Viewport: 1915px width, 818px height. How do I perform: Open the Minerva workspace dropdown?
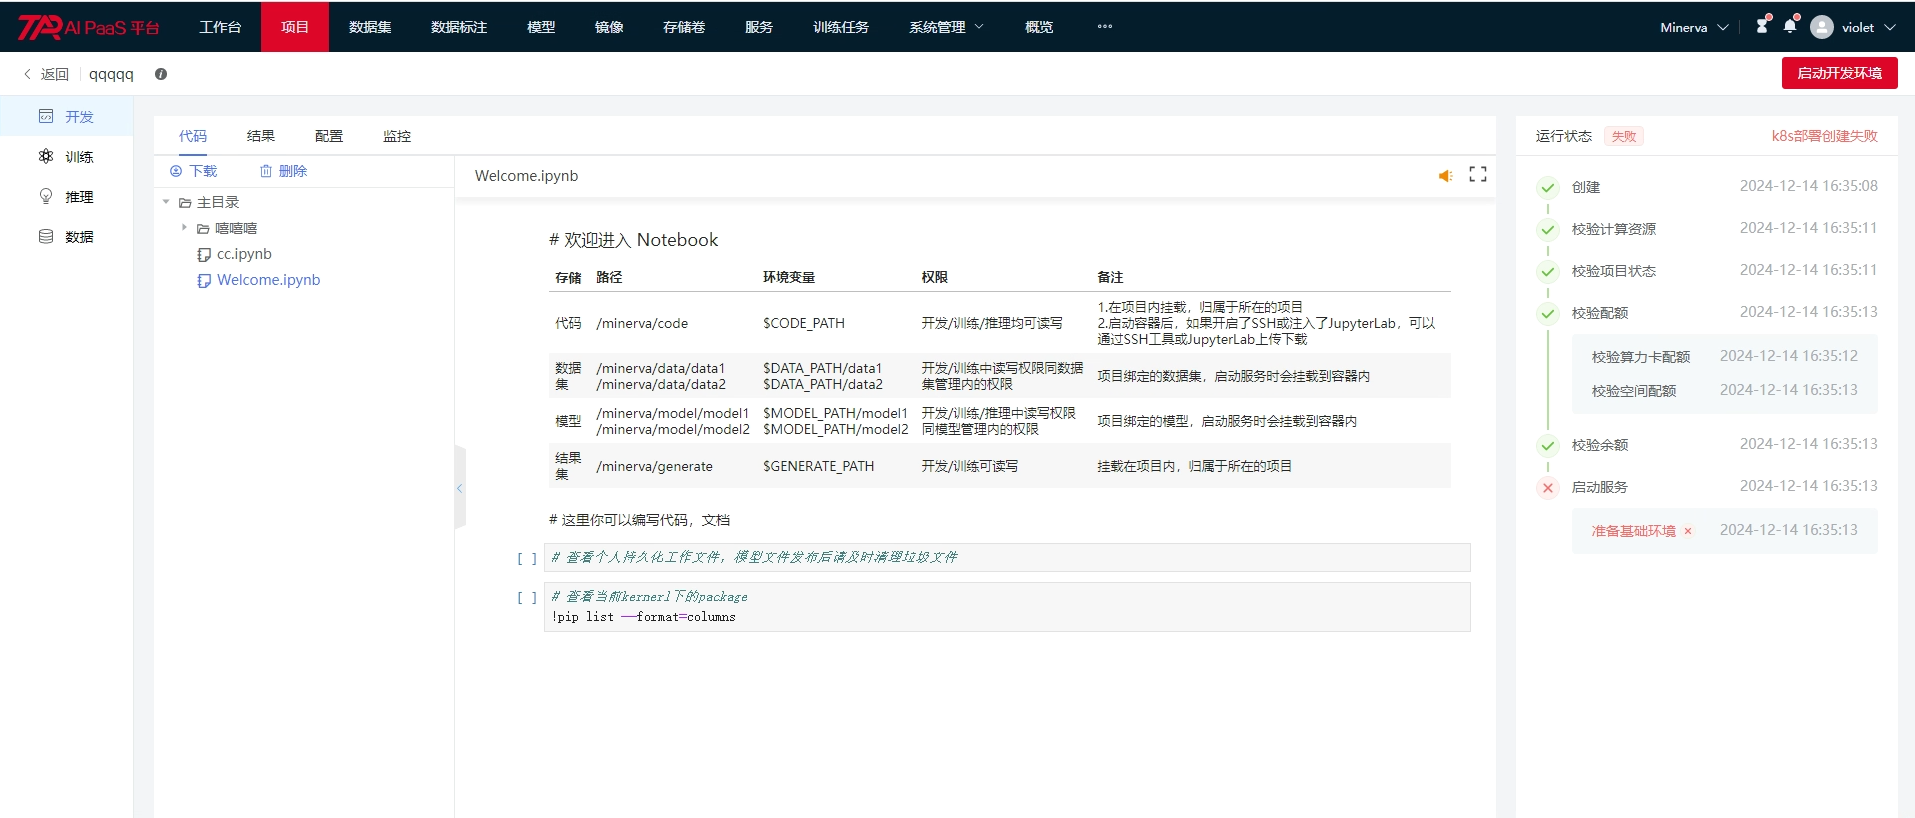tap(1693, 27)
